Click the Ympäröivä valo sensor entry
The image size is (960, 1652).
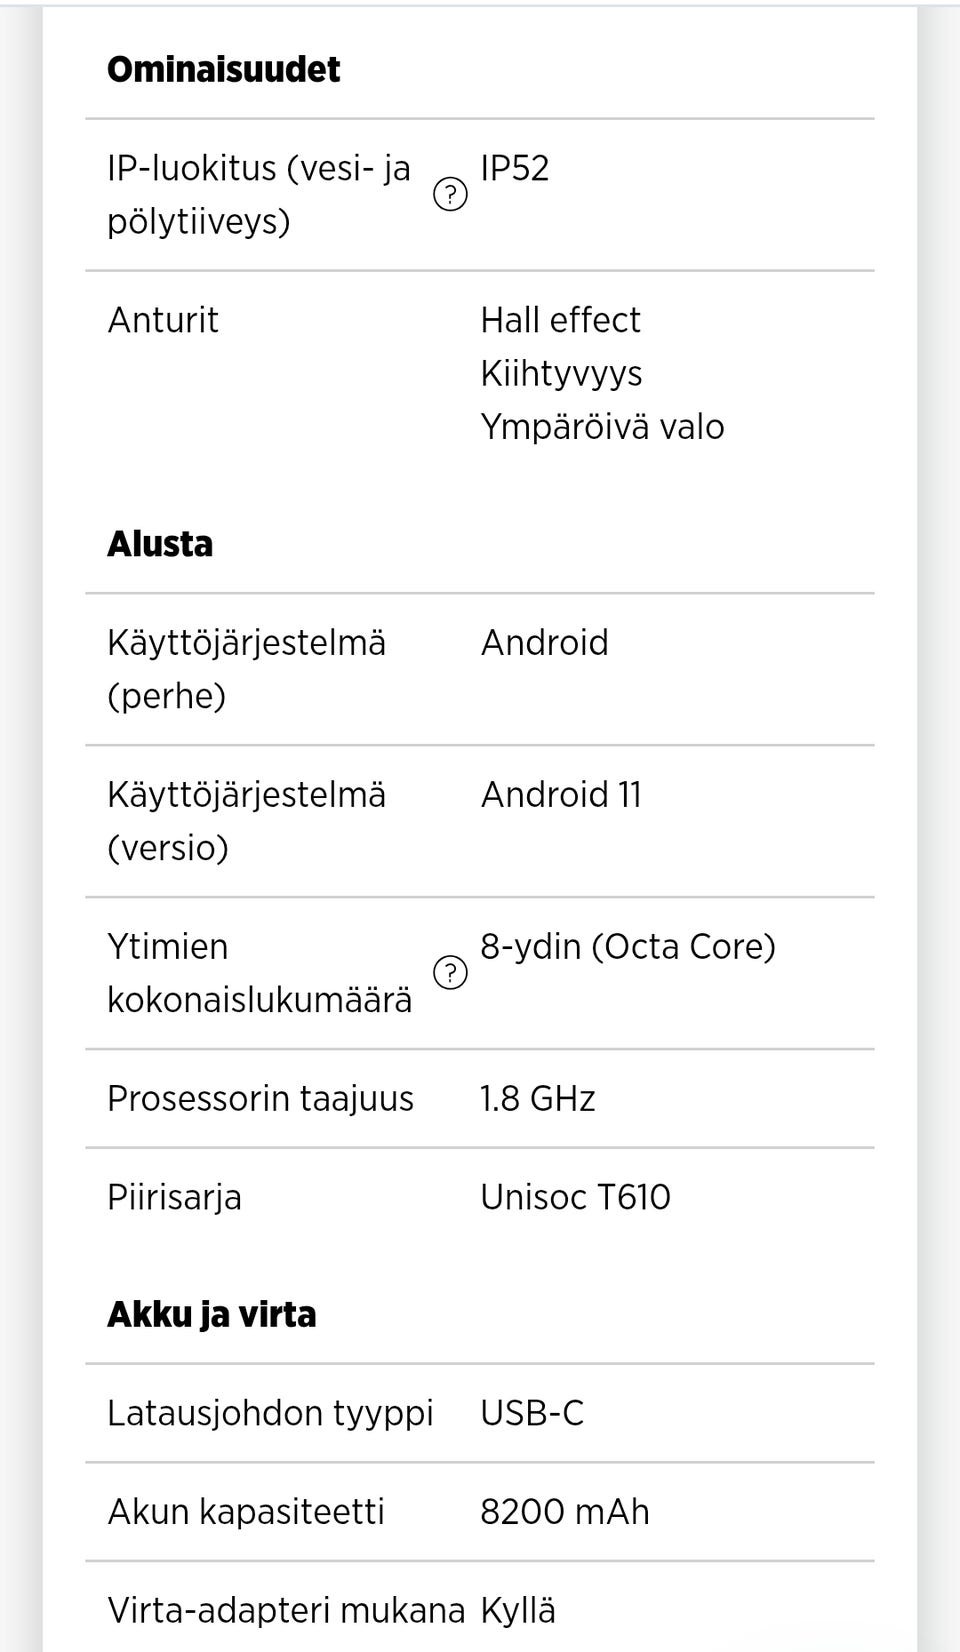coord(602,426)
